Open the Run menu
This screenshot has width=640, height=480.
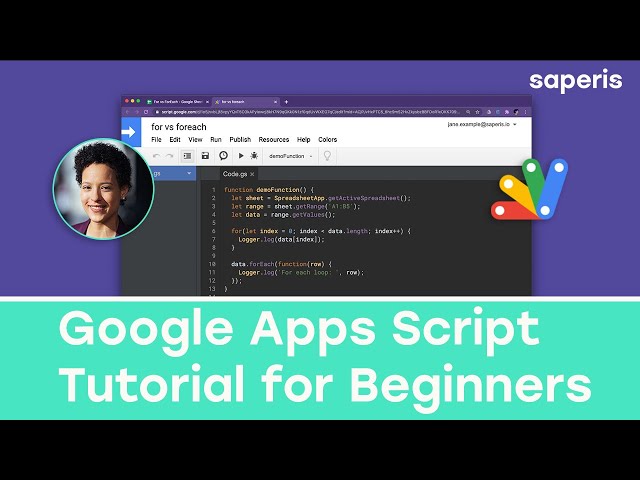tap(216, 140)
